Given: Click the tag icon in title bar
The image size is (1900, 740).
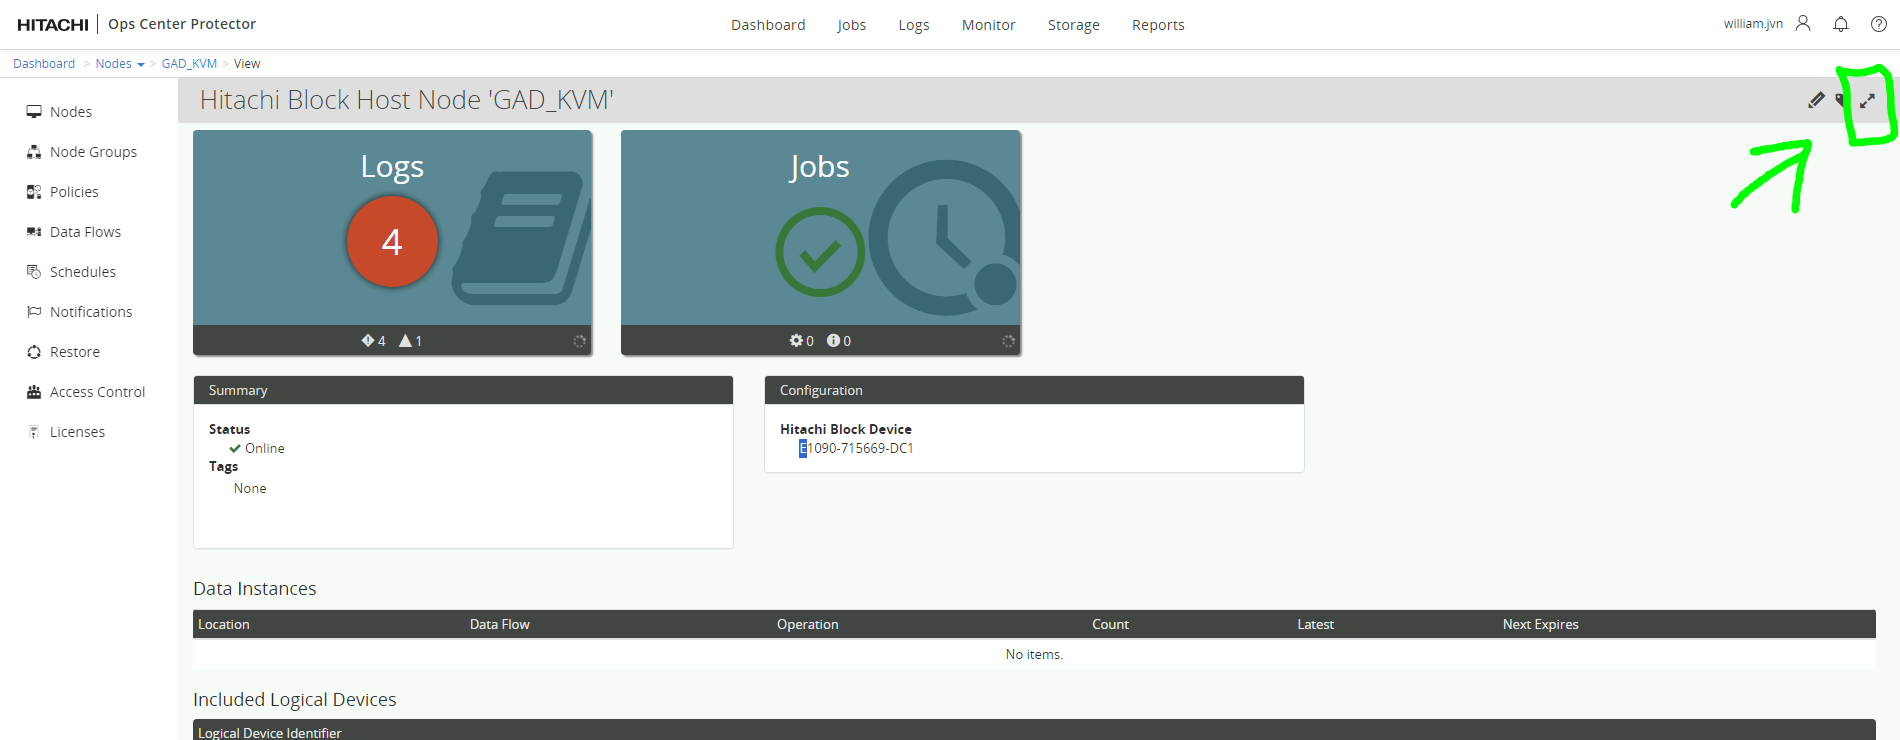Looking at the screenshot, I should (1841, 100).
